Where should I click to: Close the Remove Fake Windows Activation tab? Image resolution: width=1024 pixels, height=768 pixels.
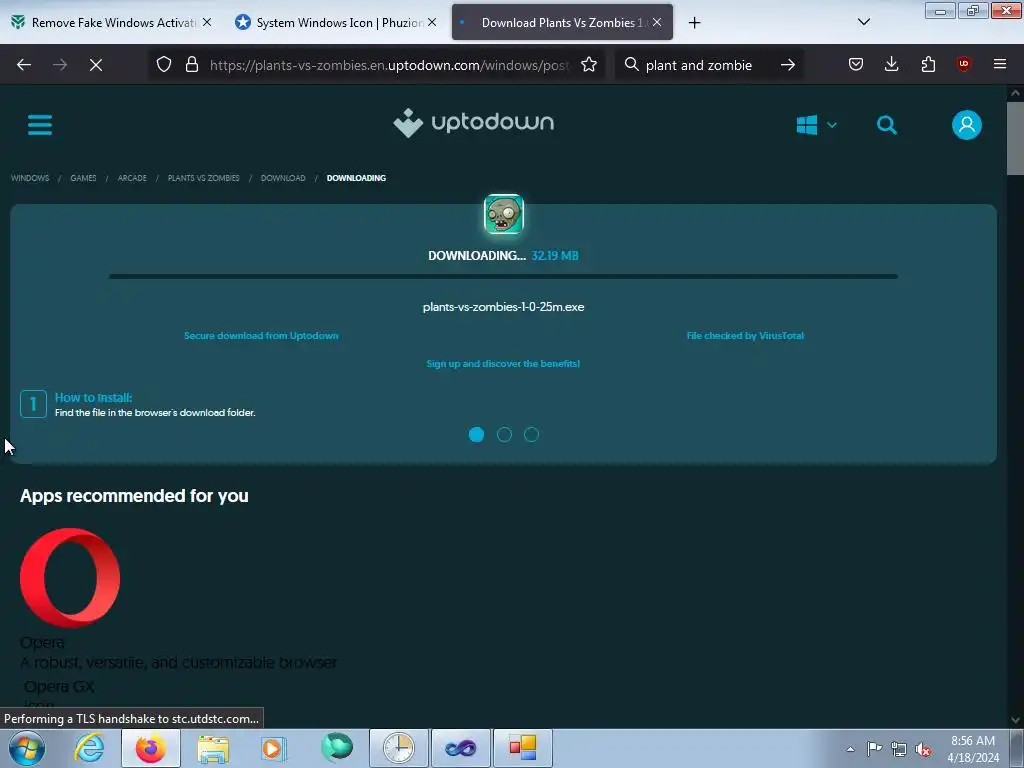point(207,22)
